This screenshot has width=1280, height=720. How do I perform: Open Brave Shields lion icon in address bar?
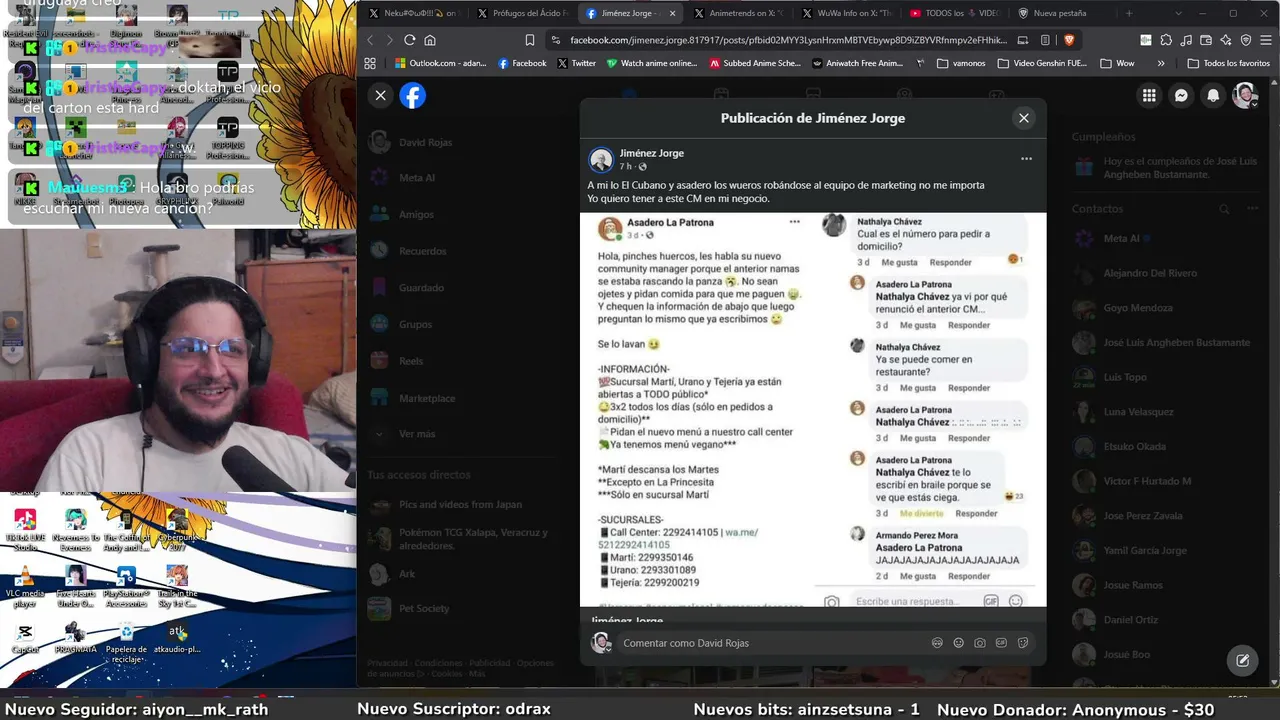pos(1069,40)
